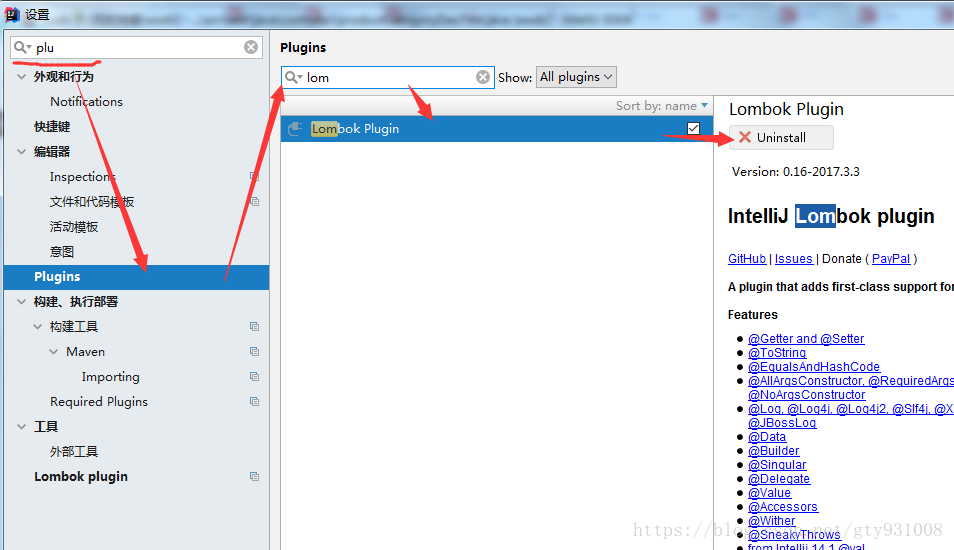Open 意图 settings page
The width and height of the screenshot is (954, 550).
click(x=61, y=252)
